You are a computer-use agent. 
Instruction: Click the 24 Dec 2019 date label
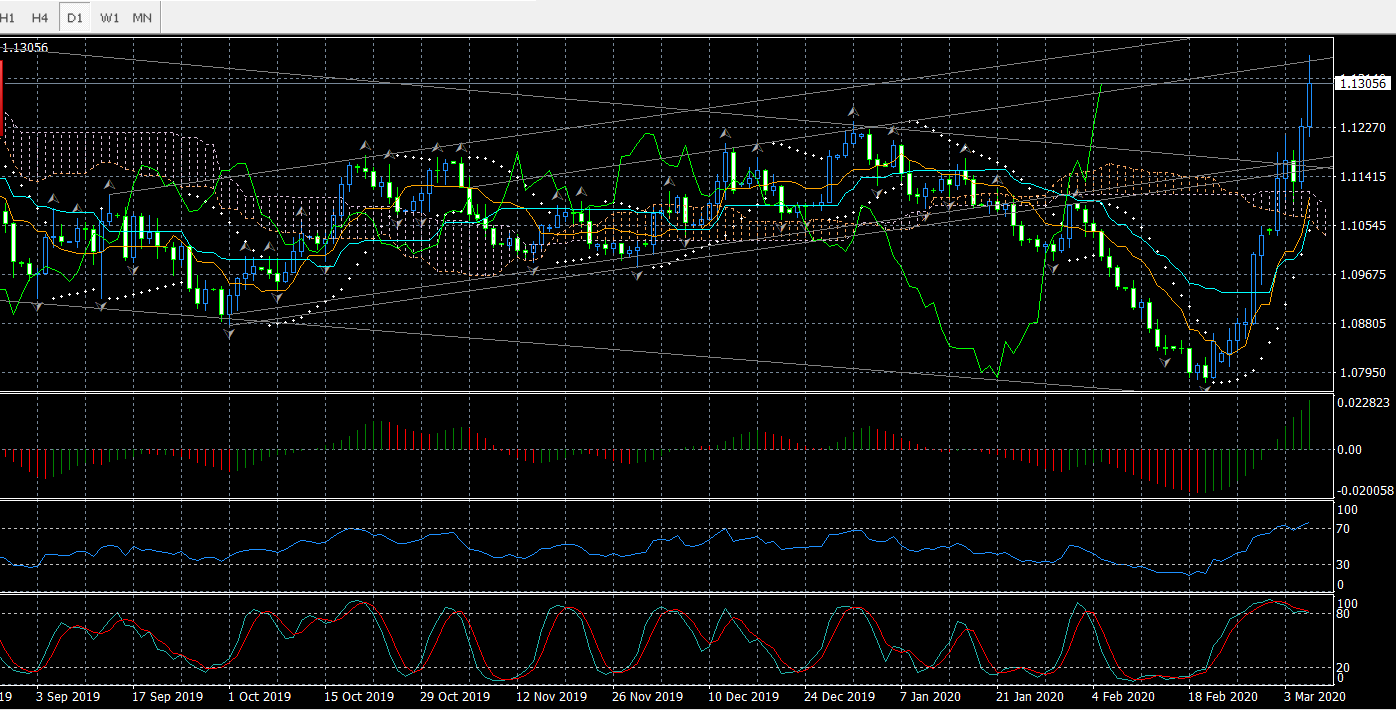point(840,696)
